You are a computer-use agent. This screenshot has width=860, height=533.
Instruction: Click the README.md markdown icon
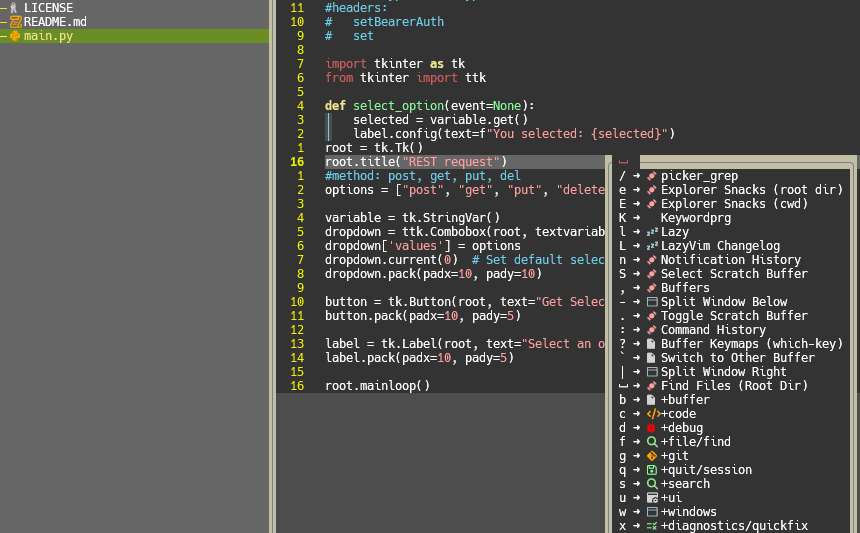pyautogui.click(x=15, y=22)
